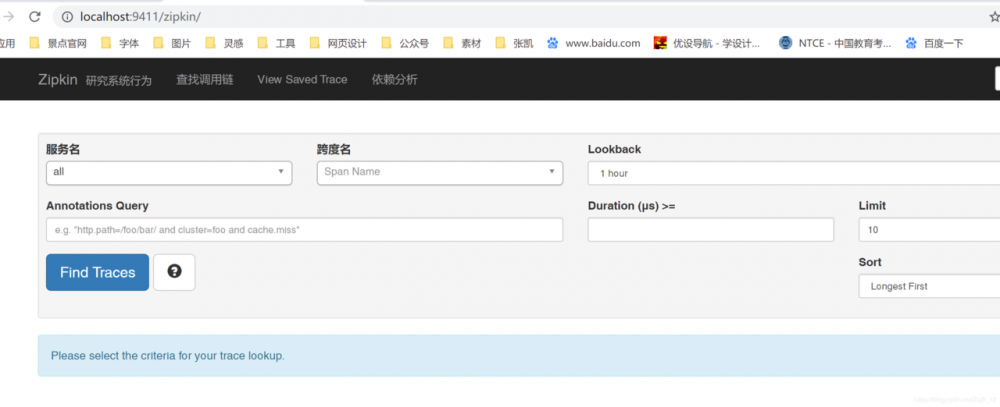This screenshot has height=407, width=1000.
Task: Click the Find Traces button
Action: (x=98, y=272)
